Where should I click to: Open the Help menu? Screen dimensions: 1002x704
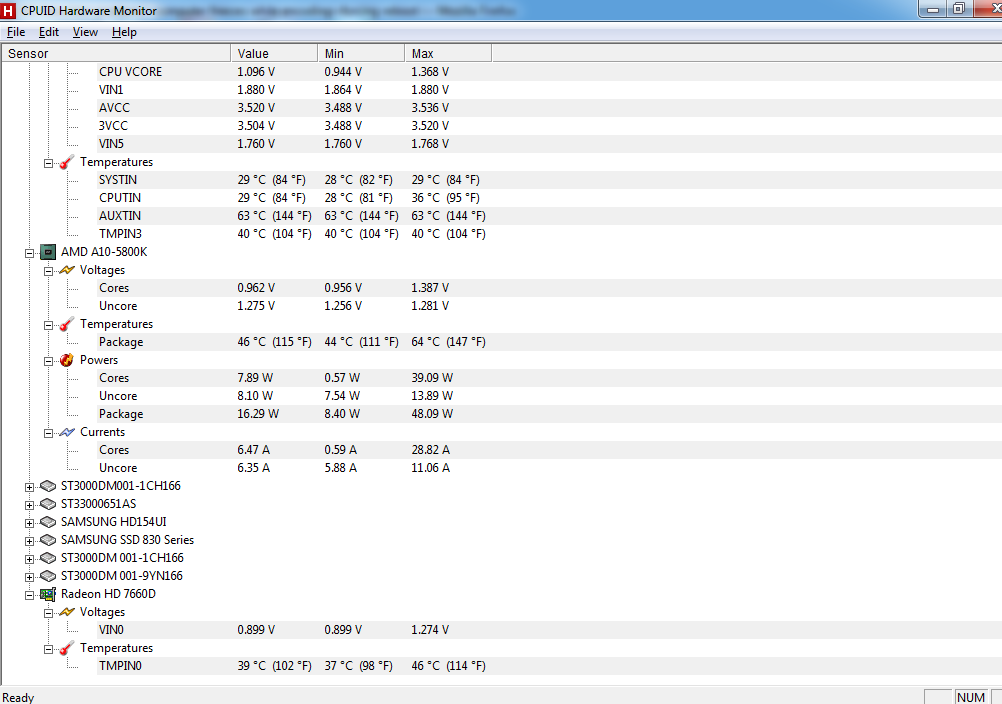[124, 32]
